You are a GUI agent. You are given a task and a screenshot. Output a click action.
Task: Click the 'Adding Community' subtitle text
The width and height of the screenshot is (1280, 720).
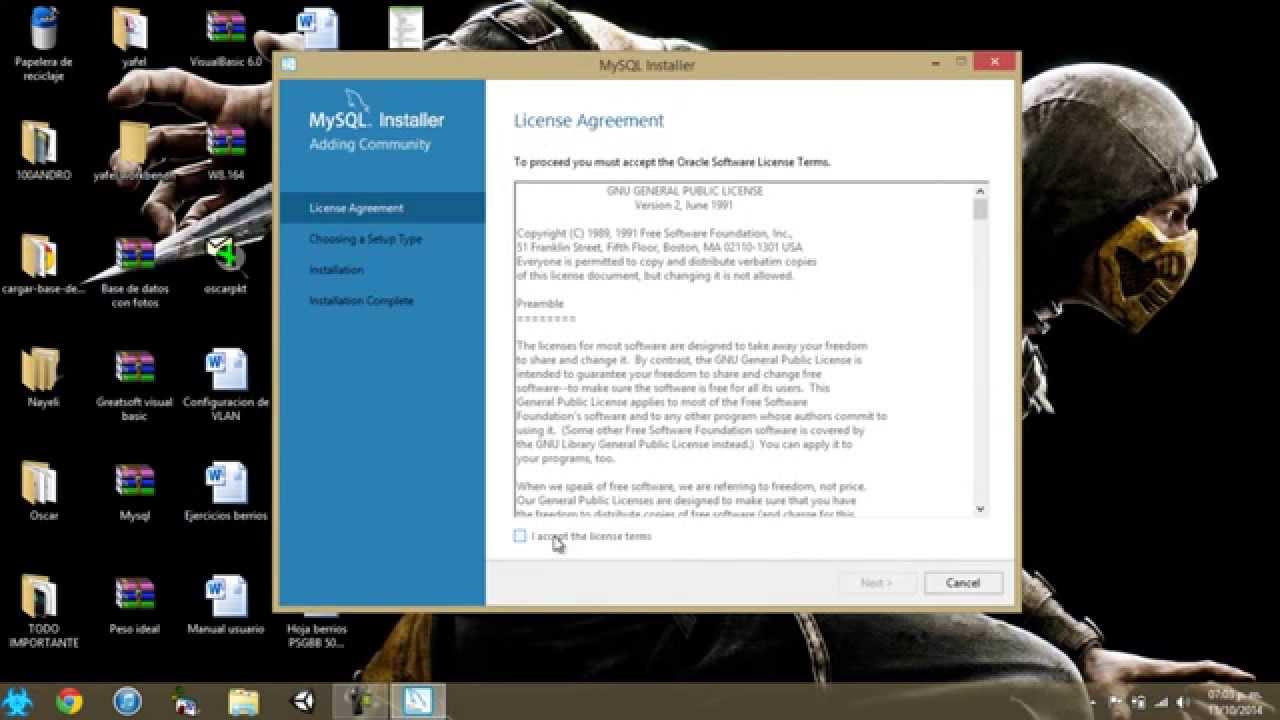coord(370,144)
